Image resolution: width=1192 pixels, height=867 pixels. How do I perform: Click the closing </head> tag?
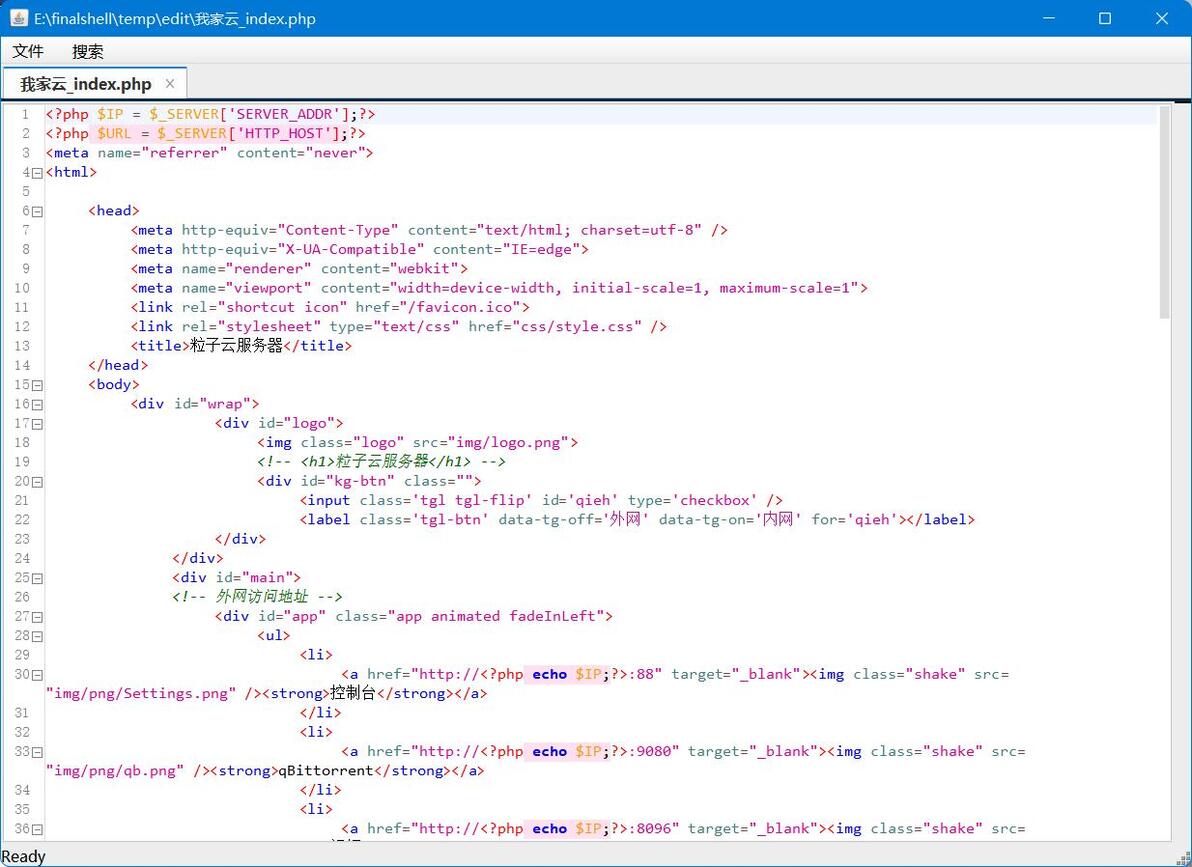(118, 365)
